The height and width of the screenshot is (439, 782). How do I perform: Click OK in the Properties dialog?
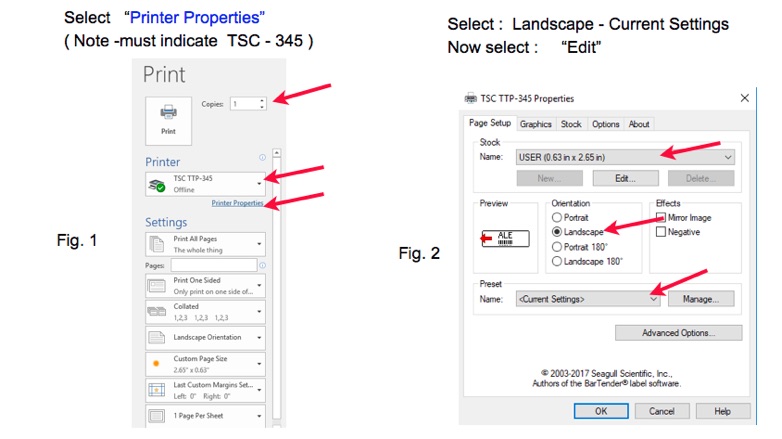point(601,411)
